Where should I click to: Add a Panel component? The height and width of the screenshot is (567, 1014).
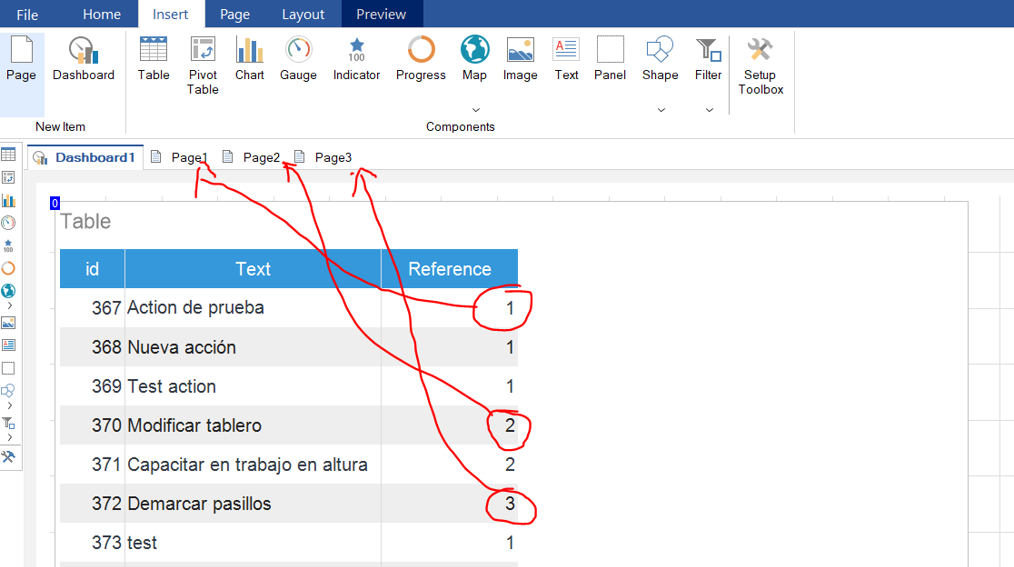610,59
